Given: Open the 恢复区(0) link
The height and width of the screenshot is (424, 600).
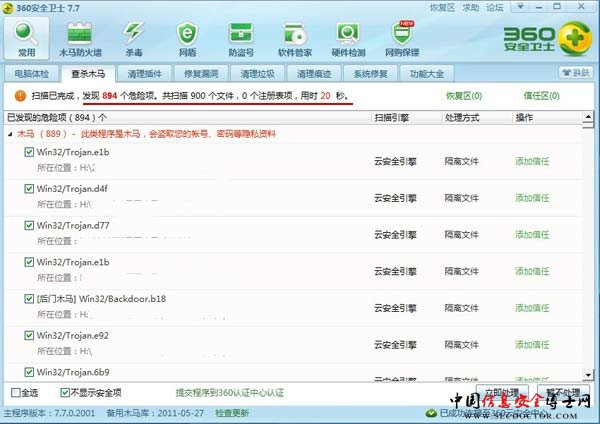Looking at the screenshot, I should point(464,96).
